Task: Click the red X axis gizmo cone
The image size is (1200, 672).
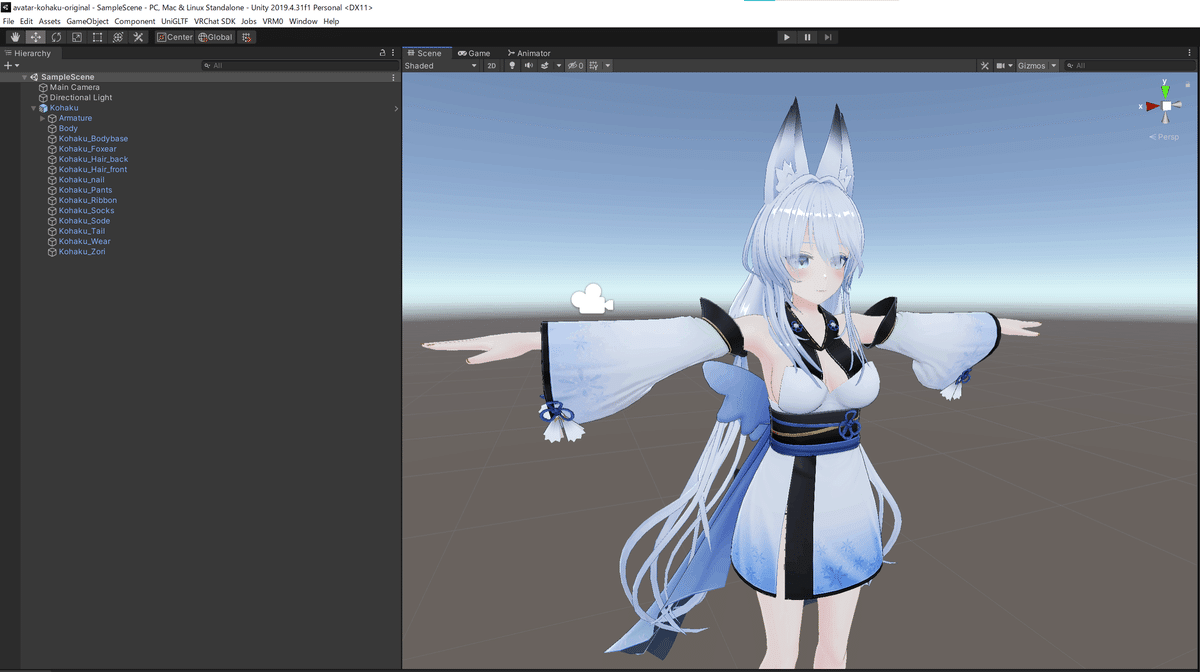Action: click(1152, 105)
